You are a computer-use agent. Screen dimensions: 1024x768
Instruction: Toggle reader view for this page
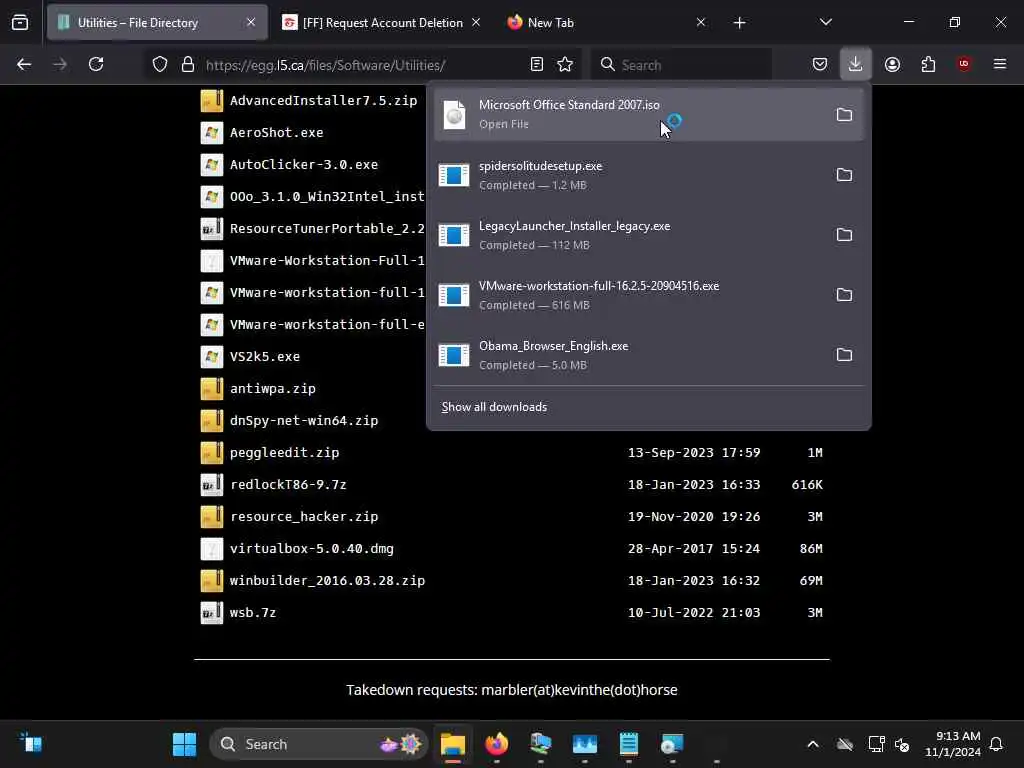click(537, 65)
